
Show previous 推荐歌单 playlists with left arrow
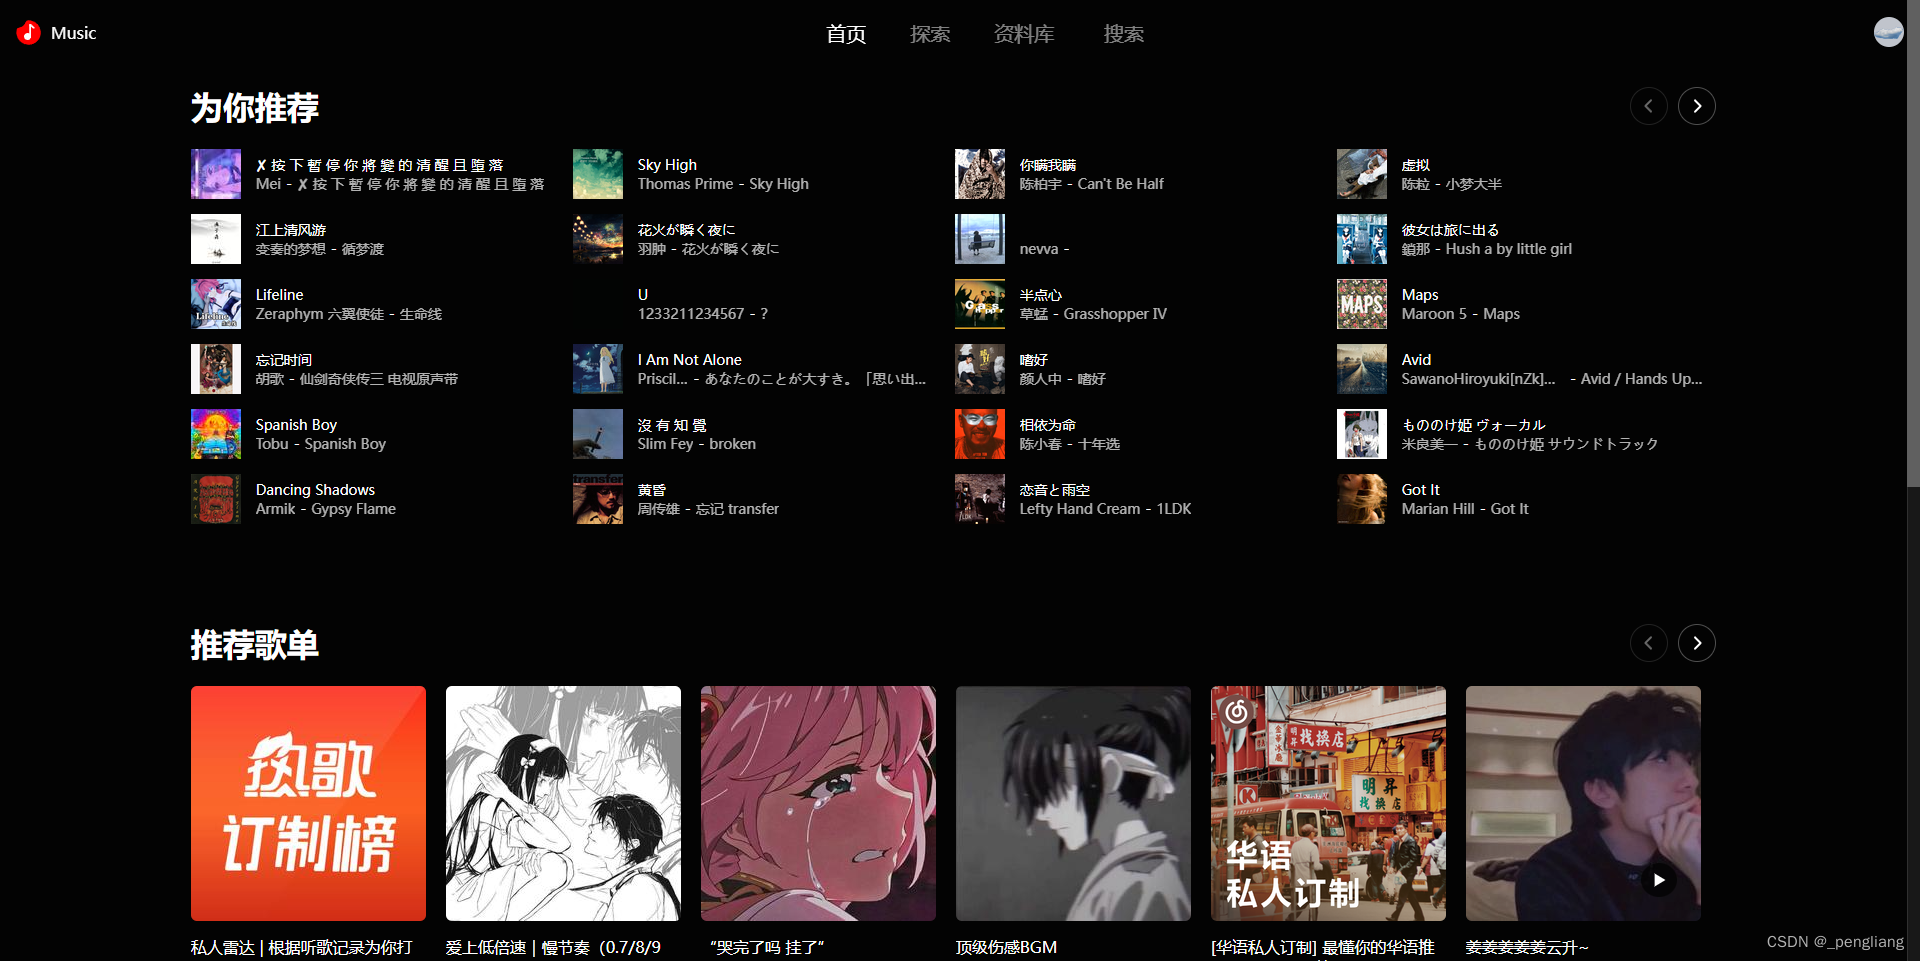point(1648,643)
